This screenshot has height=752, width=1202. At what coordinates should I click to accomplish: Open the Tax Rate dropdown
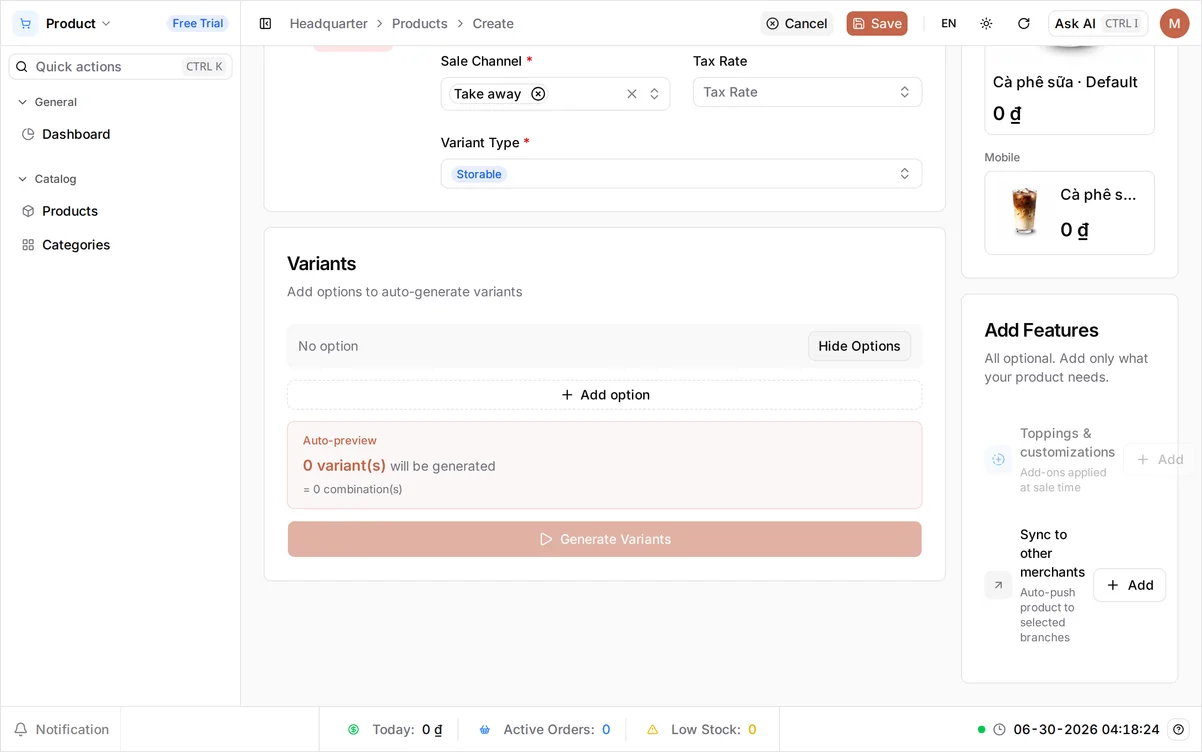click(807, 92)
